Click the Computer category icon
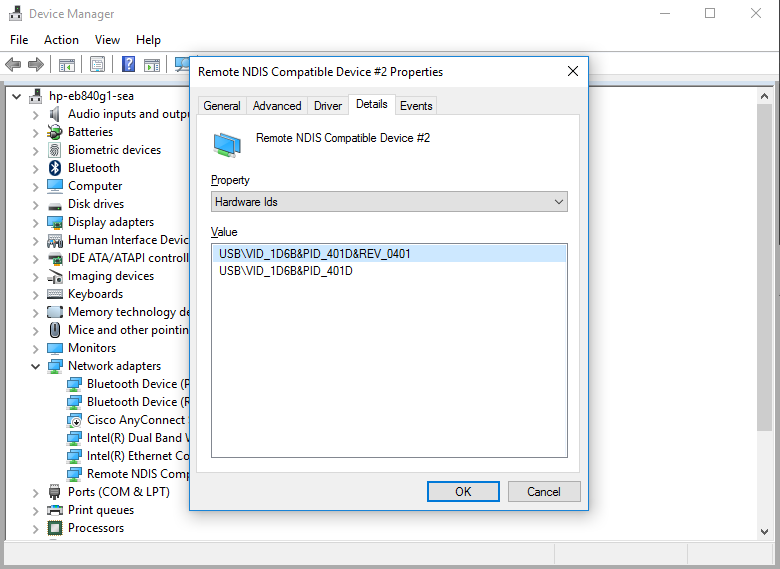Viewport: 780px width, 569px height. pyautogui.click(x=55, y=186)
